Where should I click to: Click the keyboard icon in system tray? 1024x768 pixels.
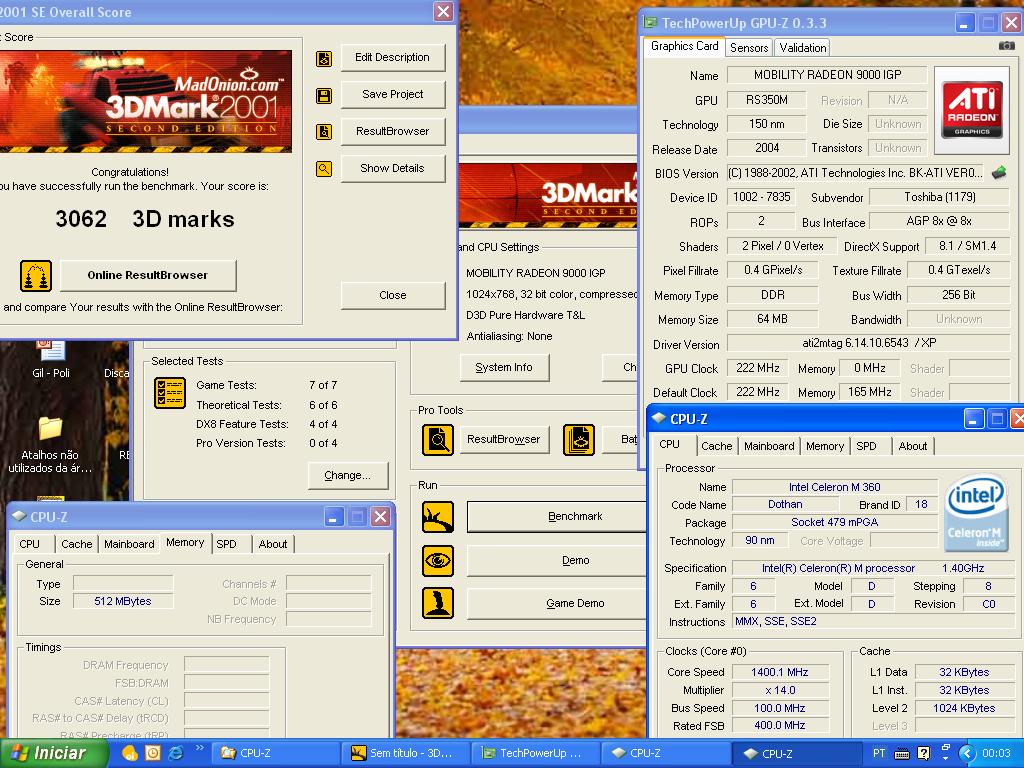pyautogui.click(x=902, y=754)
